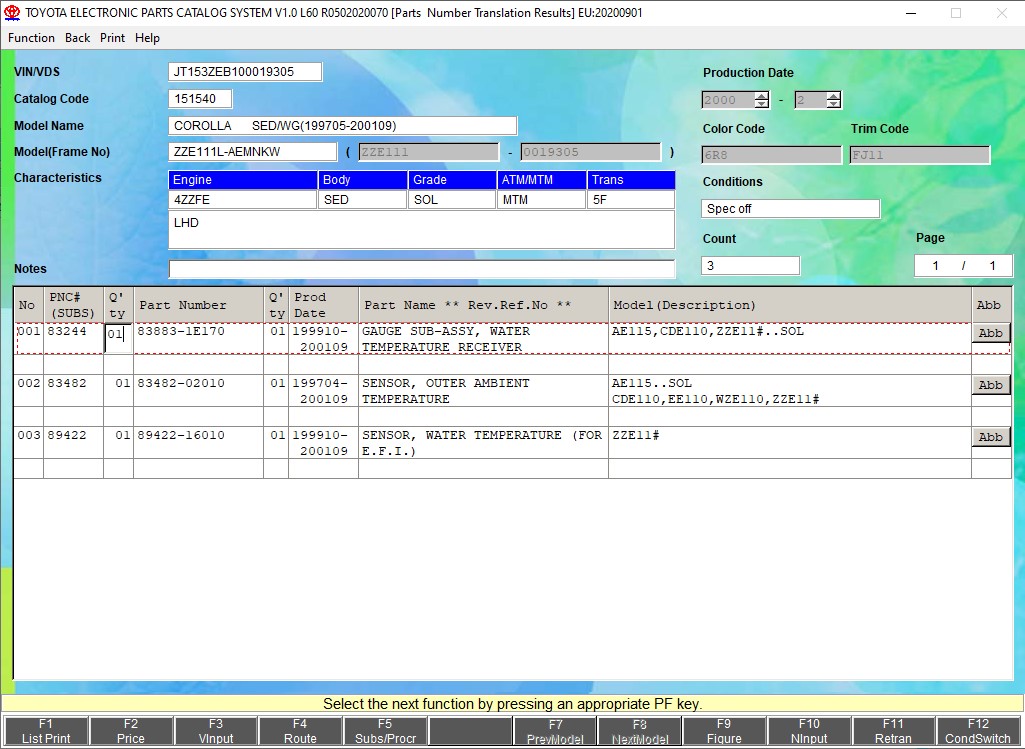The width and height of the screenshot is (1025, 749).
Task: Increase production year with the up arrow
Action: [x=762, y=96]
